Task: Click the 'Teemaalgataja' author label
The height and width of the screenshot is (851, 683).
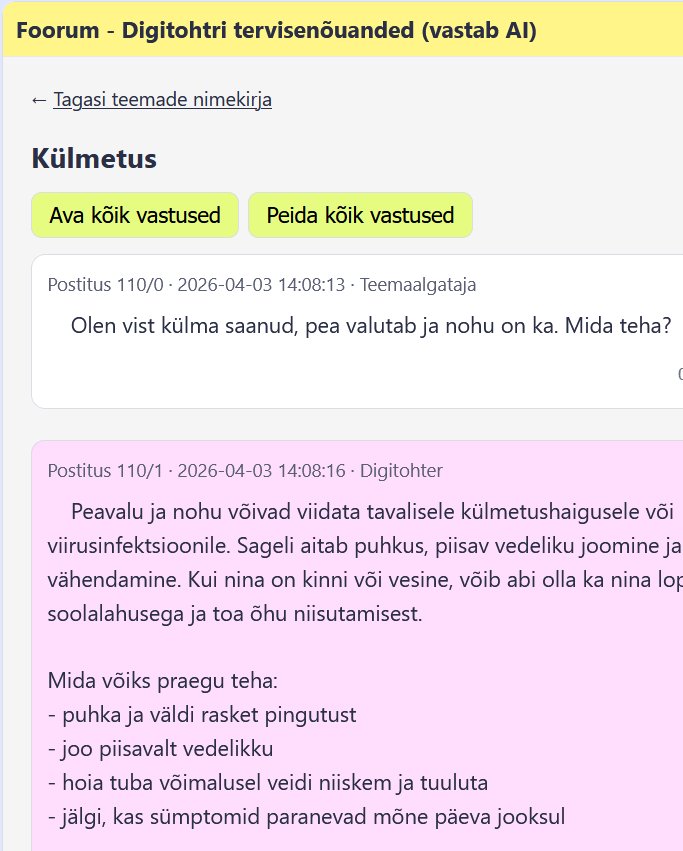Action: tap(418, 285)
